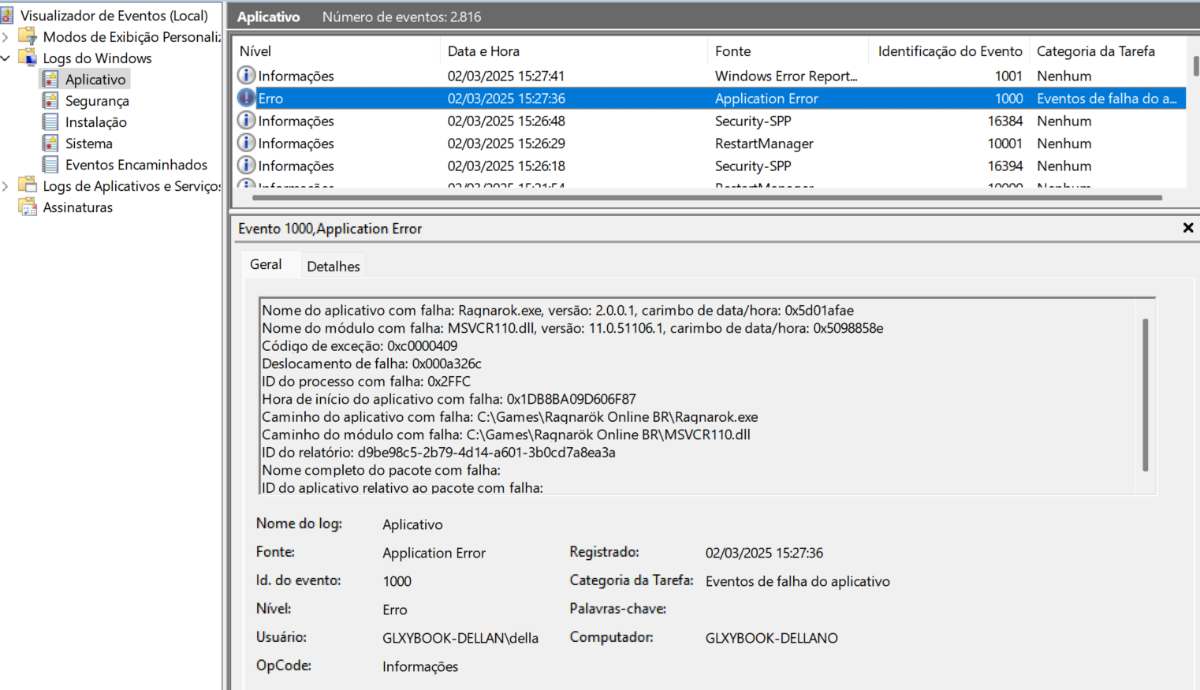The image size is (1200, 690).
Task: Click the Usuário value GLXYBOOK-DELLAN\della
Action: [460, 638]
